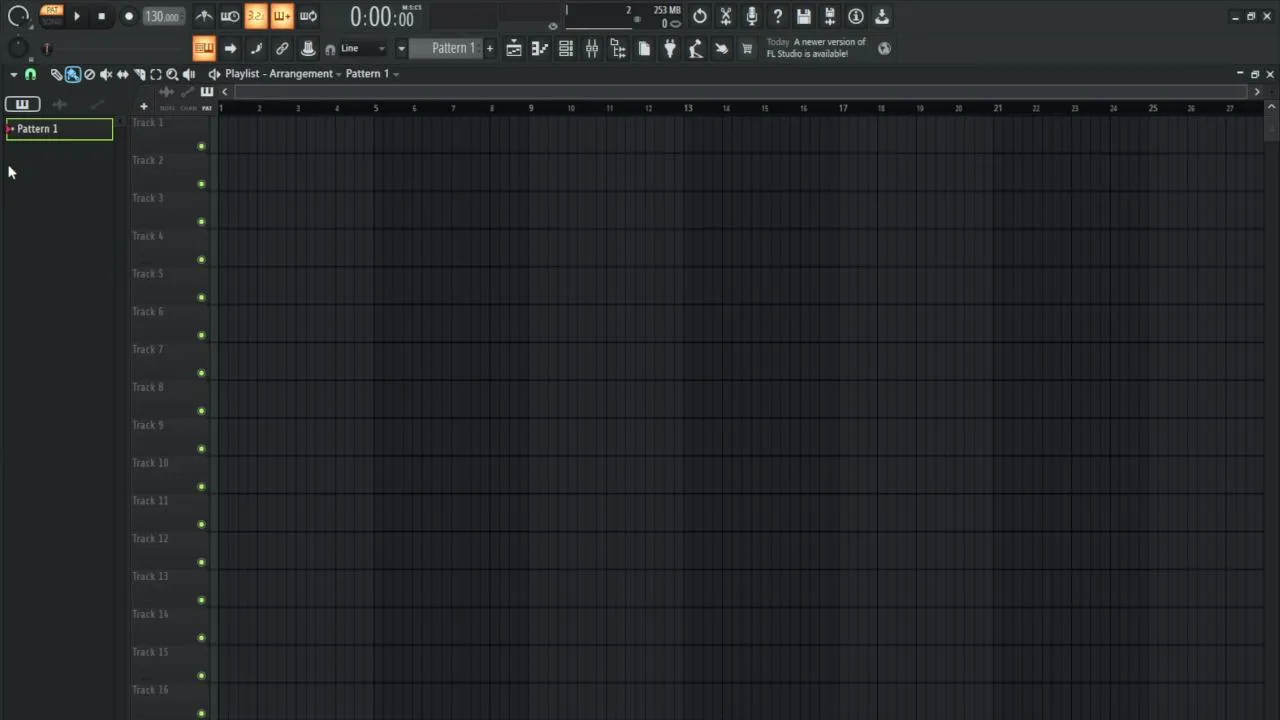Toggle auto-scroll arrow button

(230, 48)
